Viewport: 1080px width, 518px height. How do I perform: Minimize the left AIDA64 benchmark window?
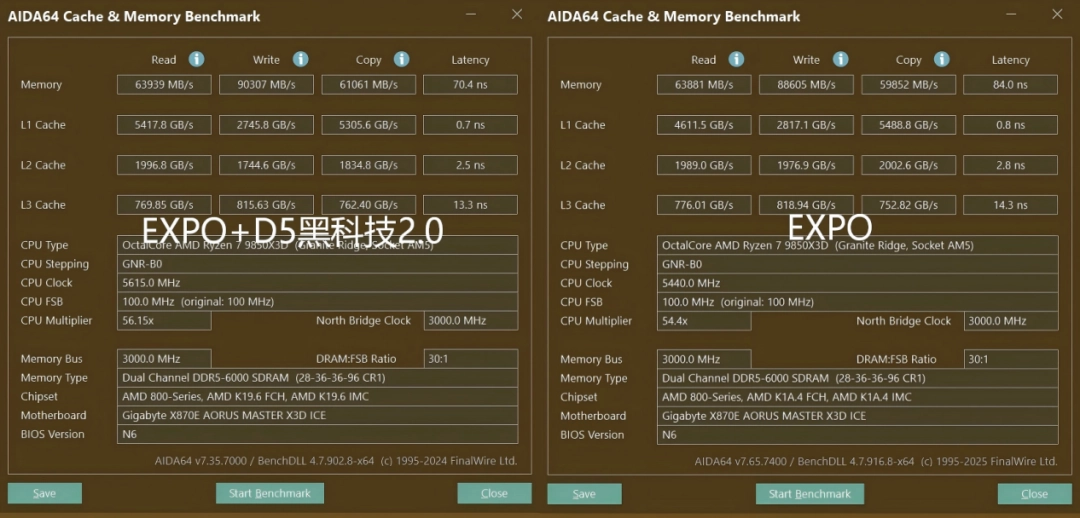[473, 15]
